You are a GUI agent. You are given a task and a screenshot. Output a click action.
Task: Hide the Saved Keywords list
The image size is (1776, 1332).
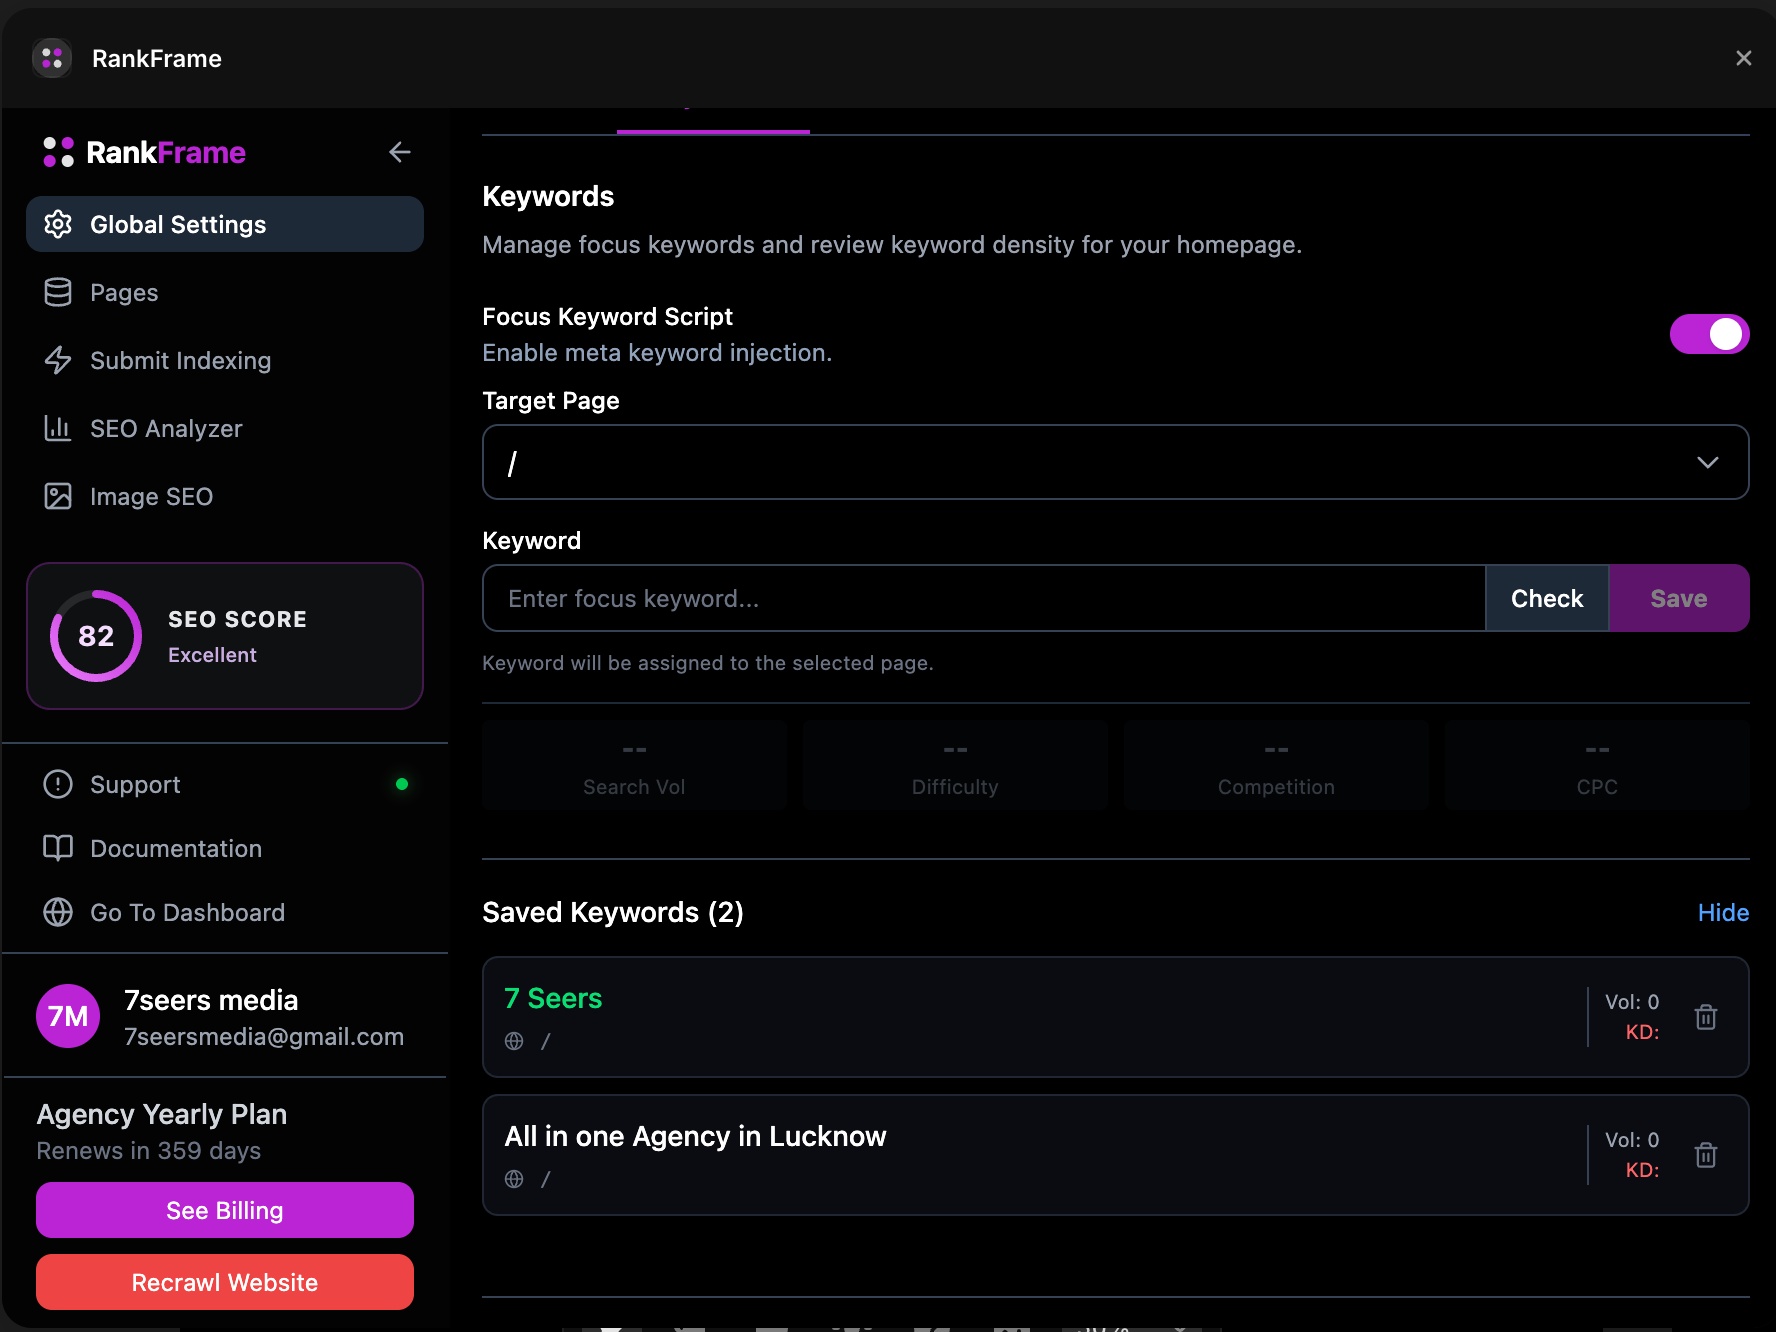coord(1723,912)
